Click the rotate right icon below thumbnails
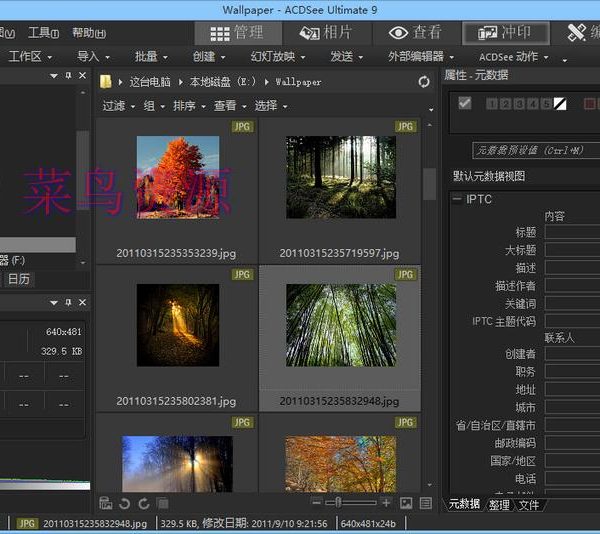The width and height of the screenshot is (600, 534). (x=144, y=503)
